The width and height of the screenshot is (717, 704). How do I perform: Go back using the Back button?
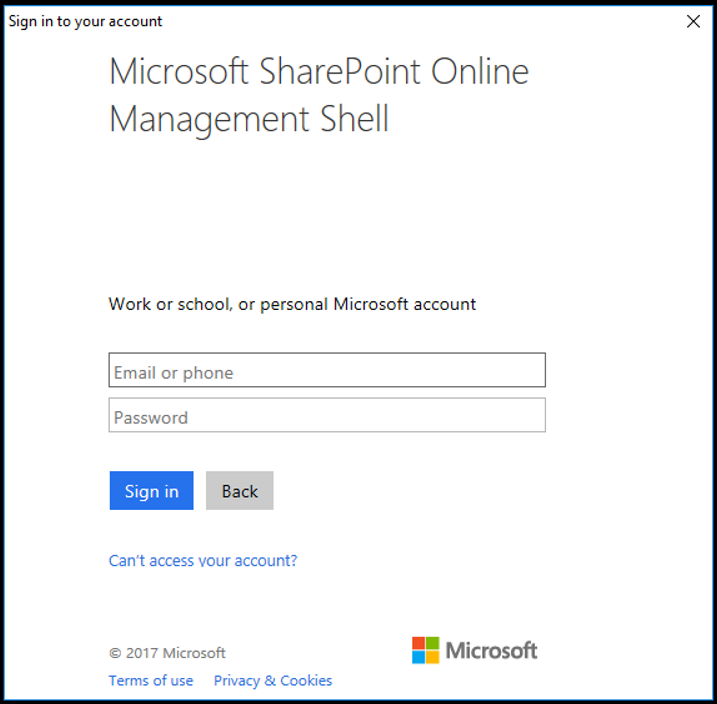tap(240, 491)
